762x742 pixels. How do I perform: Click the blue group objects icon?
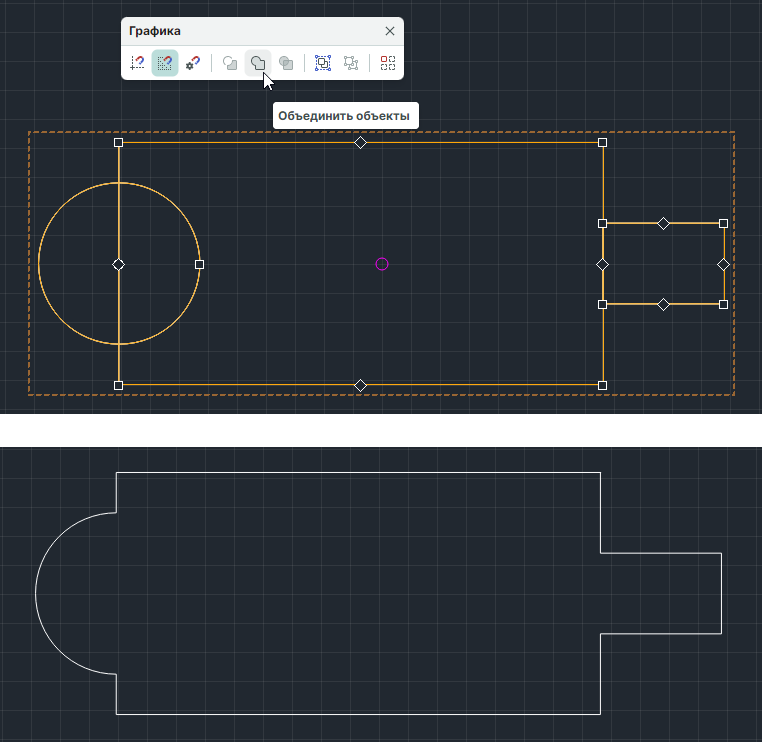pos(323,63)
